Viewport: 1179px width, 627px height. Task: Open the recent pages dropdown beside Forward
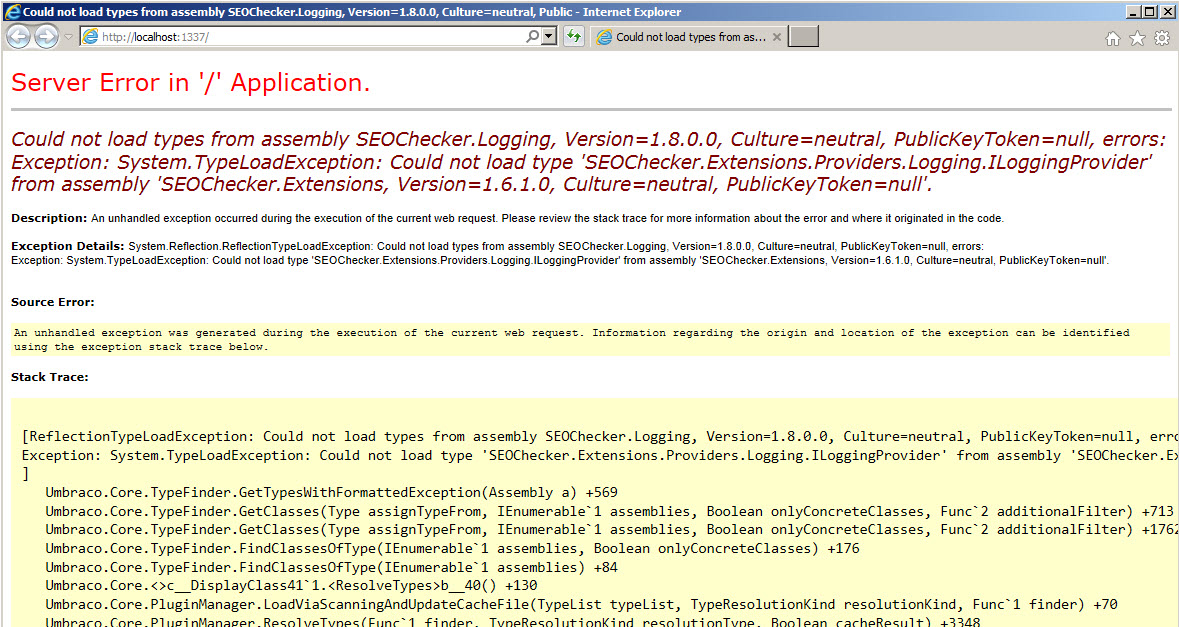coord(68,37)
